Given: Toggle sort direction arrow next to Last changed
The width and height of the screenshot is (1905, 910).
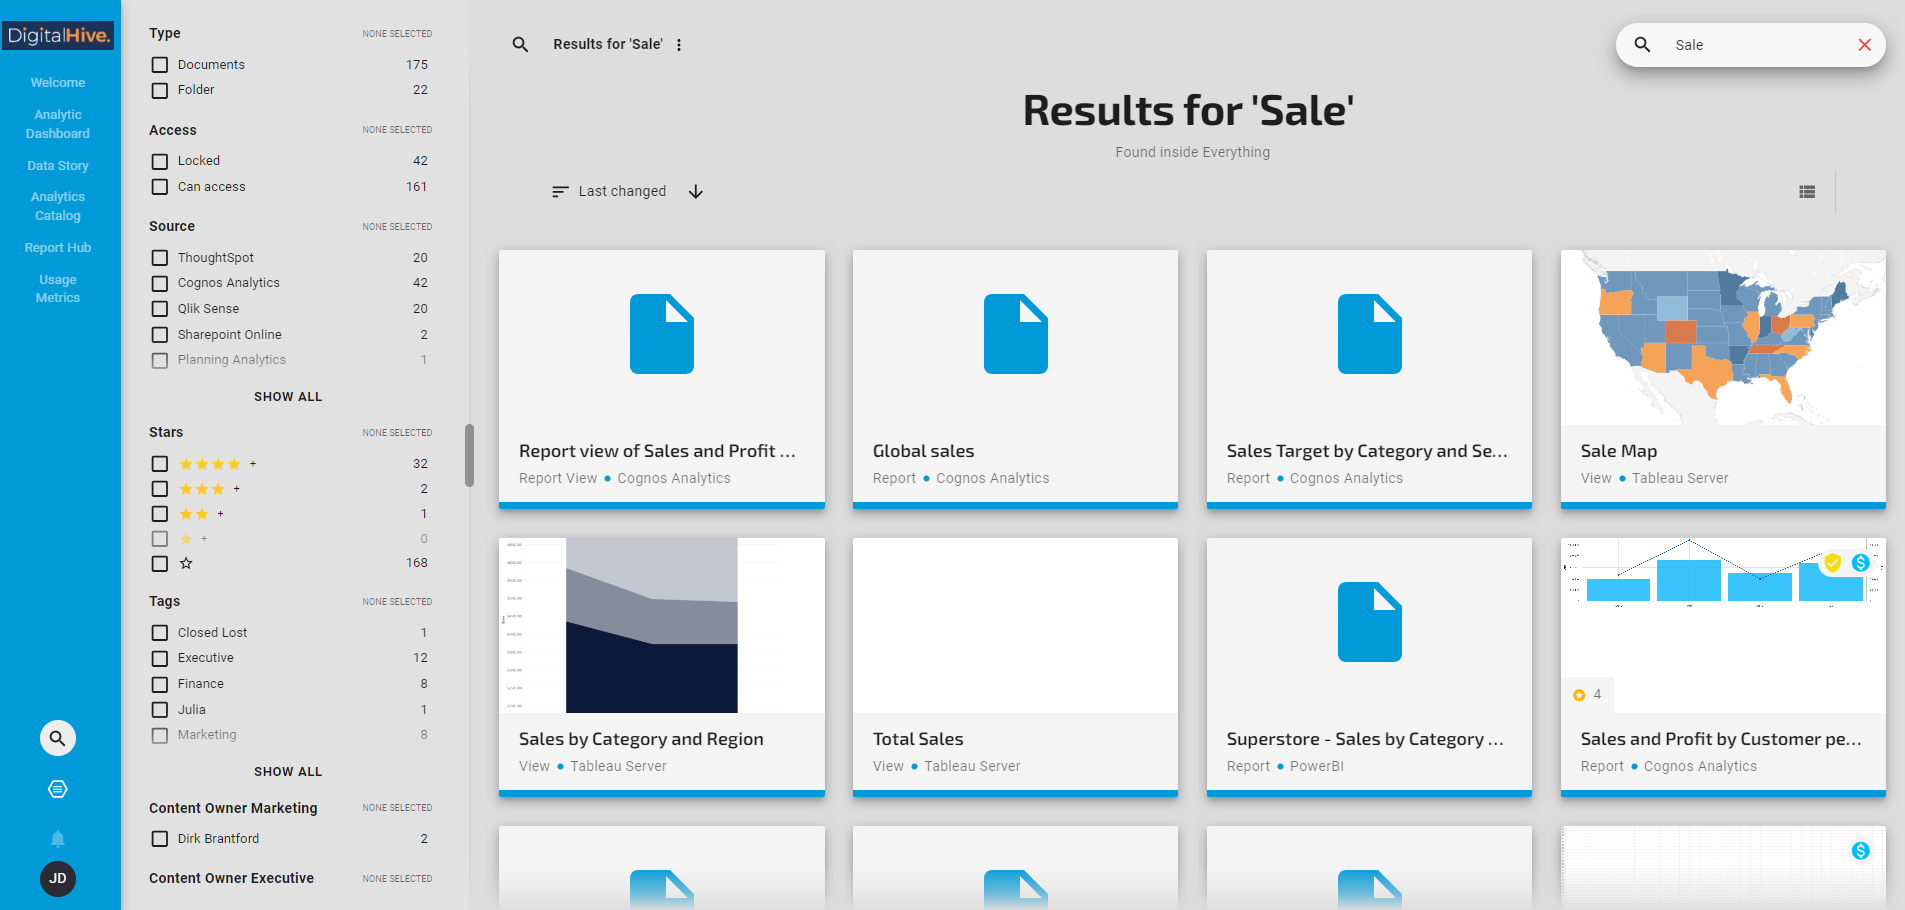Looking at the screenshot, I should click(x=696, y=191).
